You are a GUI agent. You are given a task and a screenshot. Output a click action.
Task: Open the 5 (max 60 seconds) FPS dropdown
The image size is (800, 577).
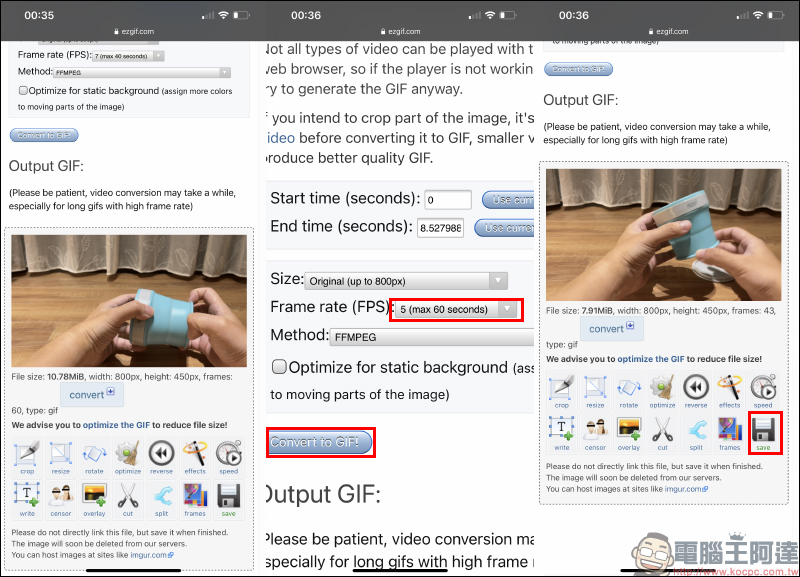click(456, 309)
